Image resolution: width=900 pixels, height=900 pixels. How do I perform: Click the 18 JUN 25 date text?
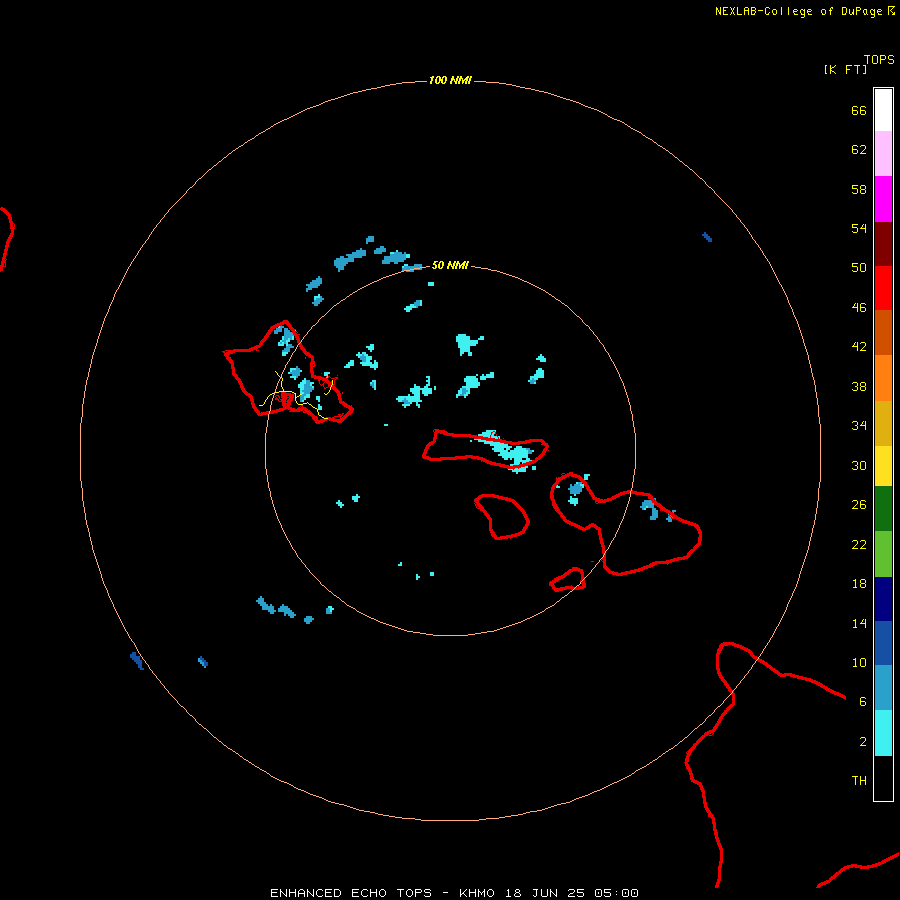coord(545,893)
